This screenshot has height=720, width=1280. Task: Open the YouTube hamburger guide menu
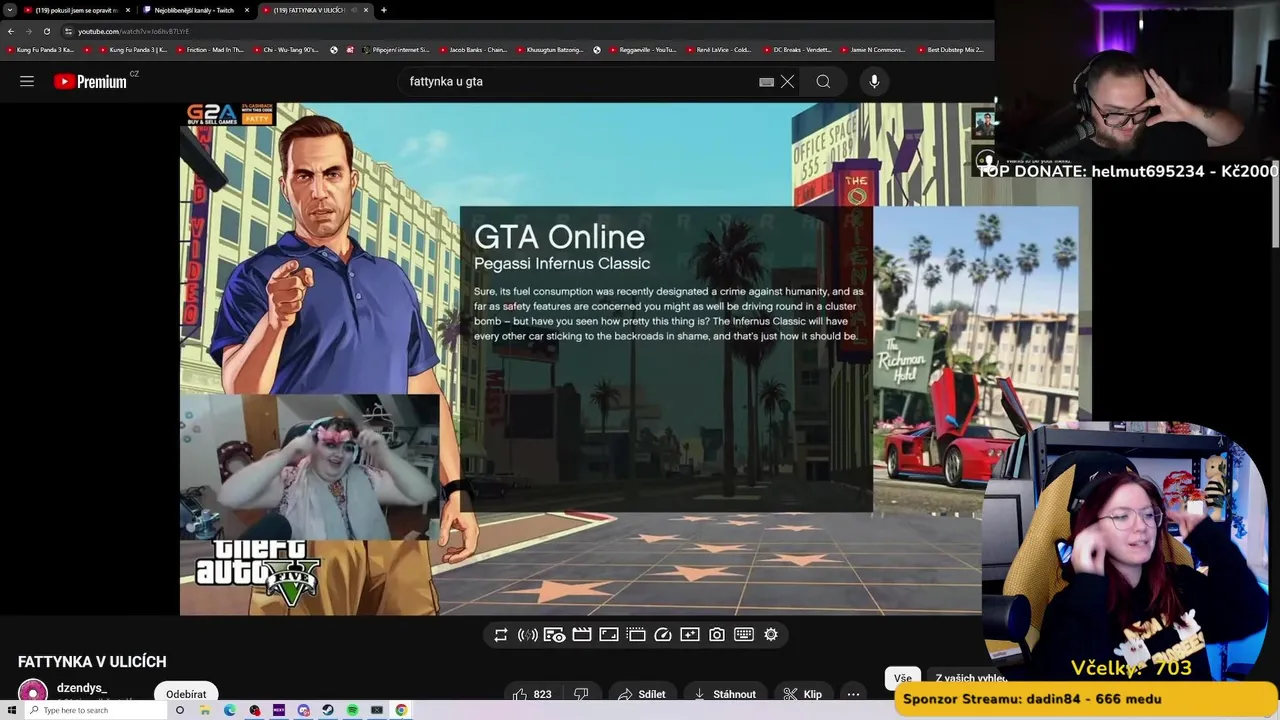tap(27, 81)
